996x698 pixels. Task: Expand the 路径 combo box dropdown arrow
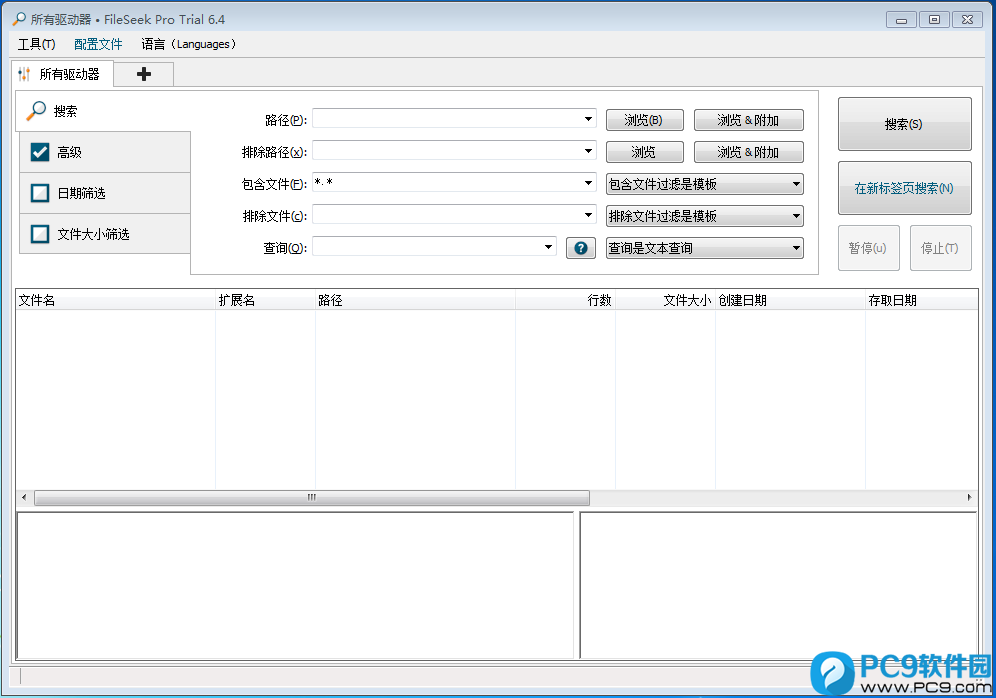588,119
